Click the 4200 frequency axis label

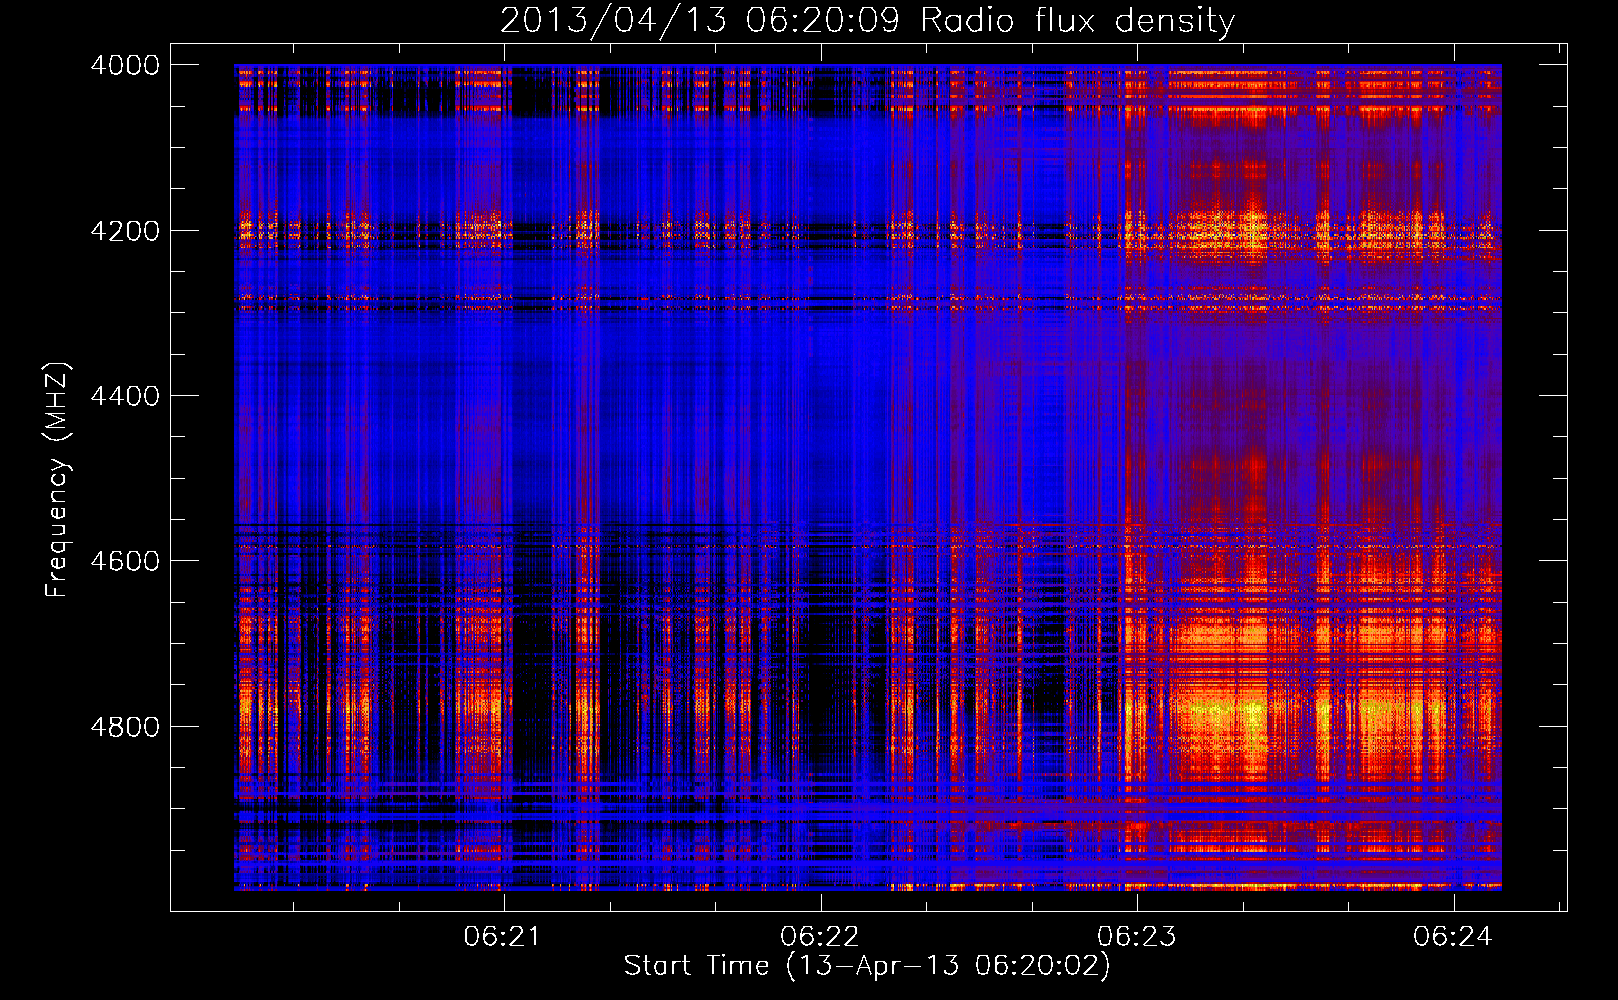[125, 231]
